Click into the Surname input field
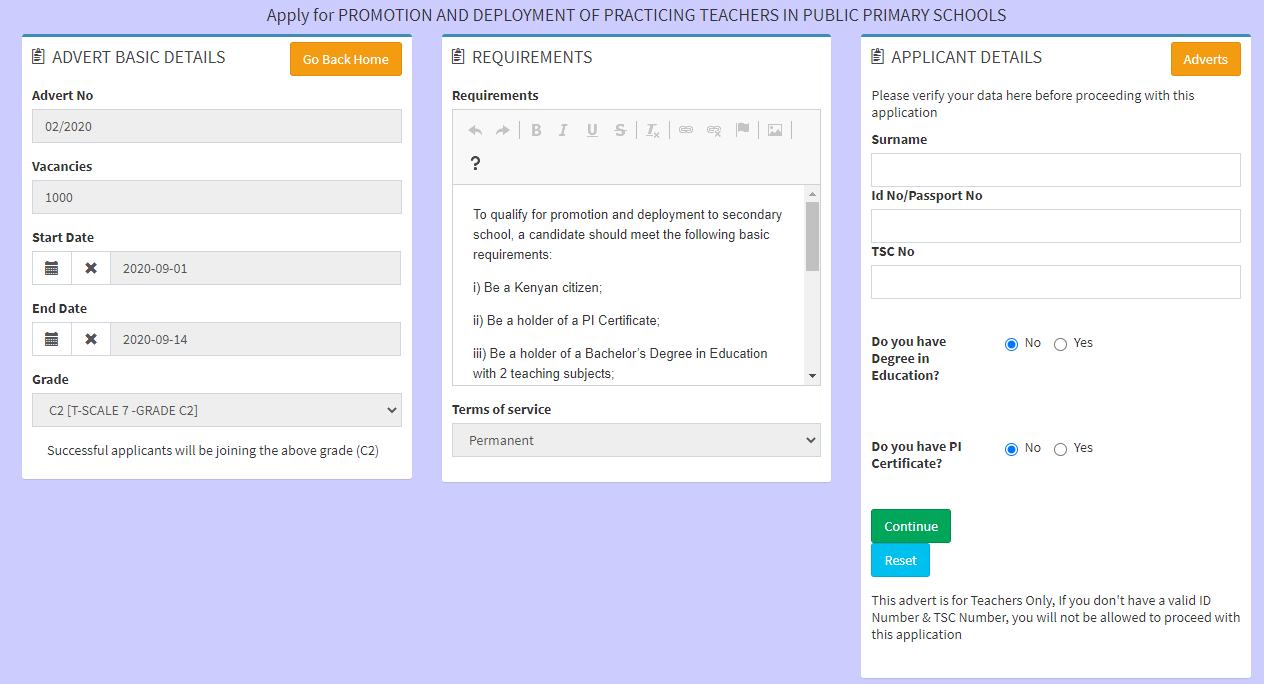 (x=1055, y=170)
